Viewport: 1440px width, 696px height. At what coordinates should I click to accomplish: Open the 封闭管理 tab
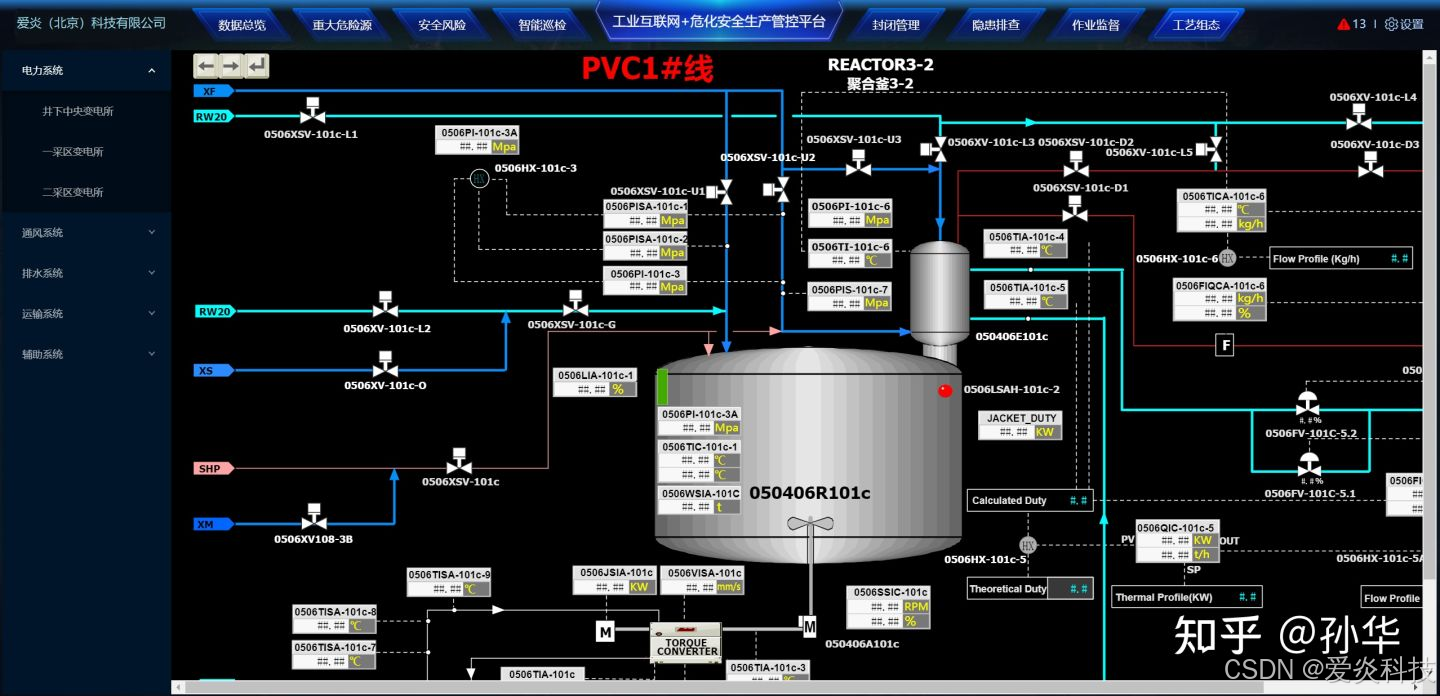click(896, 25)
